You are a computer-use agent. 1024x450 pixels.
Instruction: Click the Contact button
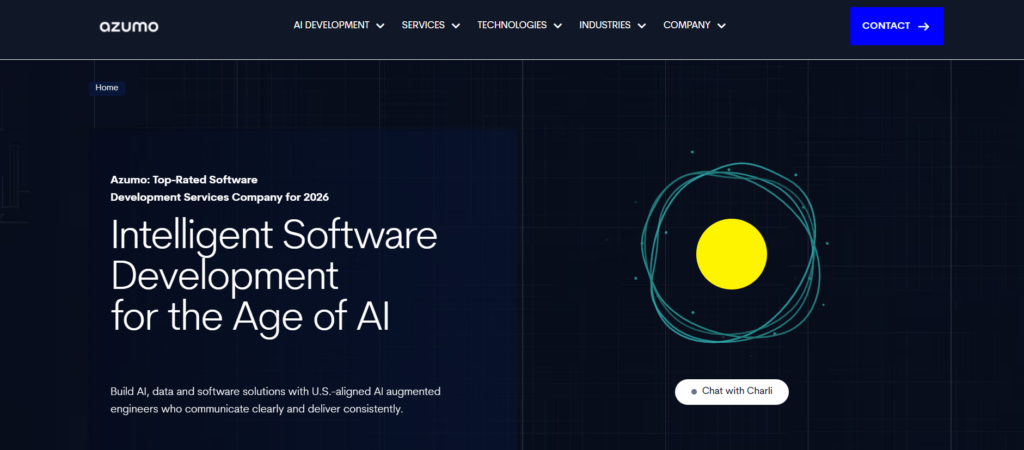(x=897, y=26)
